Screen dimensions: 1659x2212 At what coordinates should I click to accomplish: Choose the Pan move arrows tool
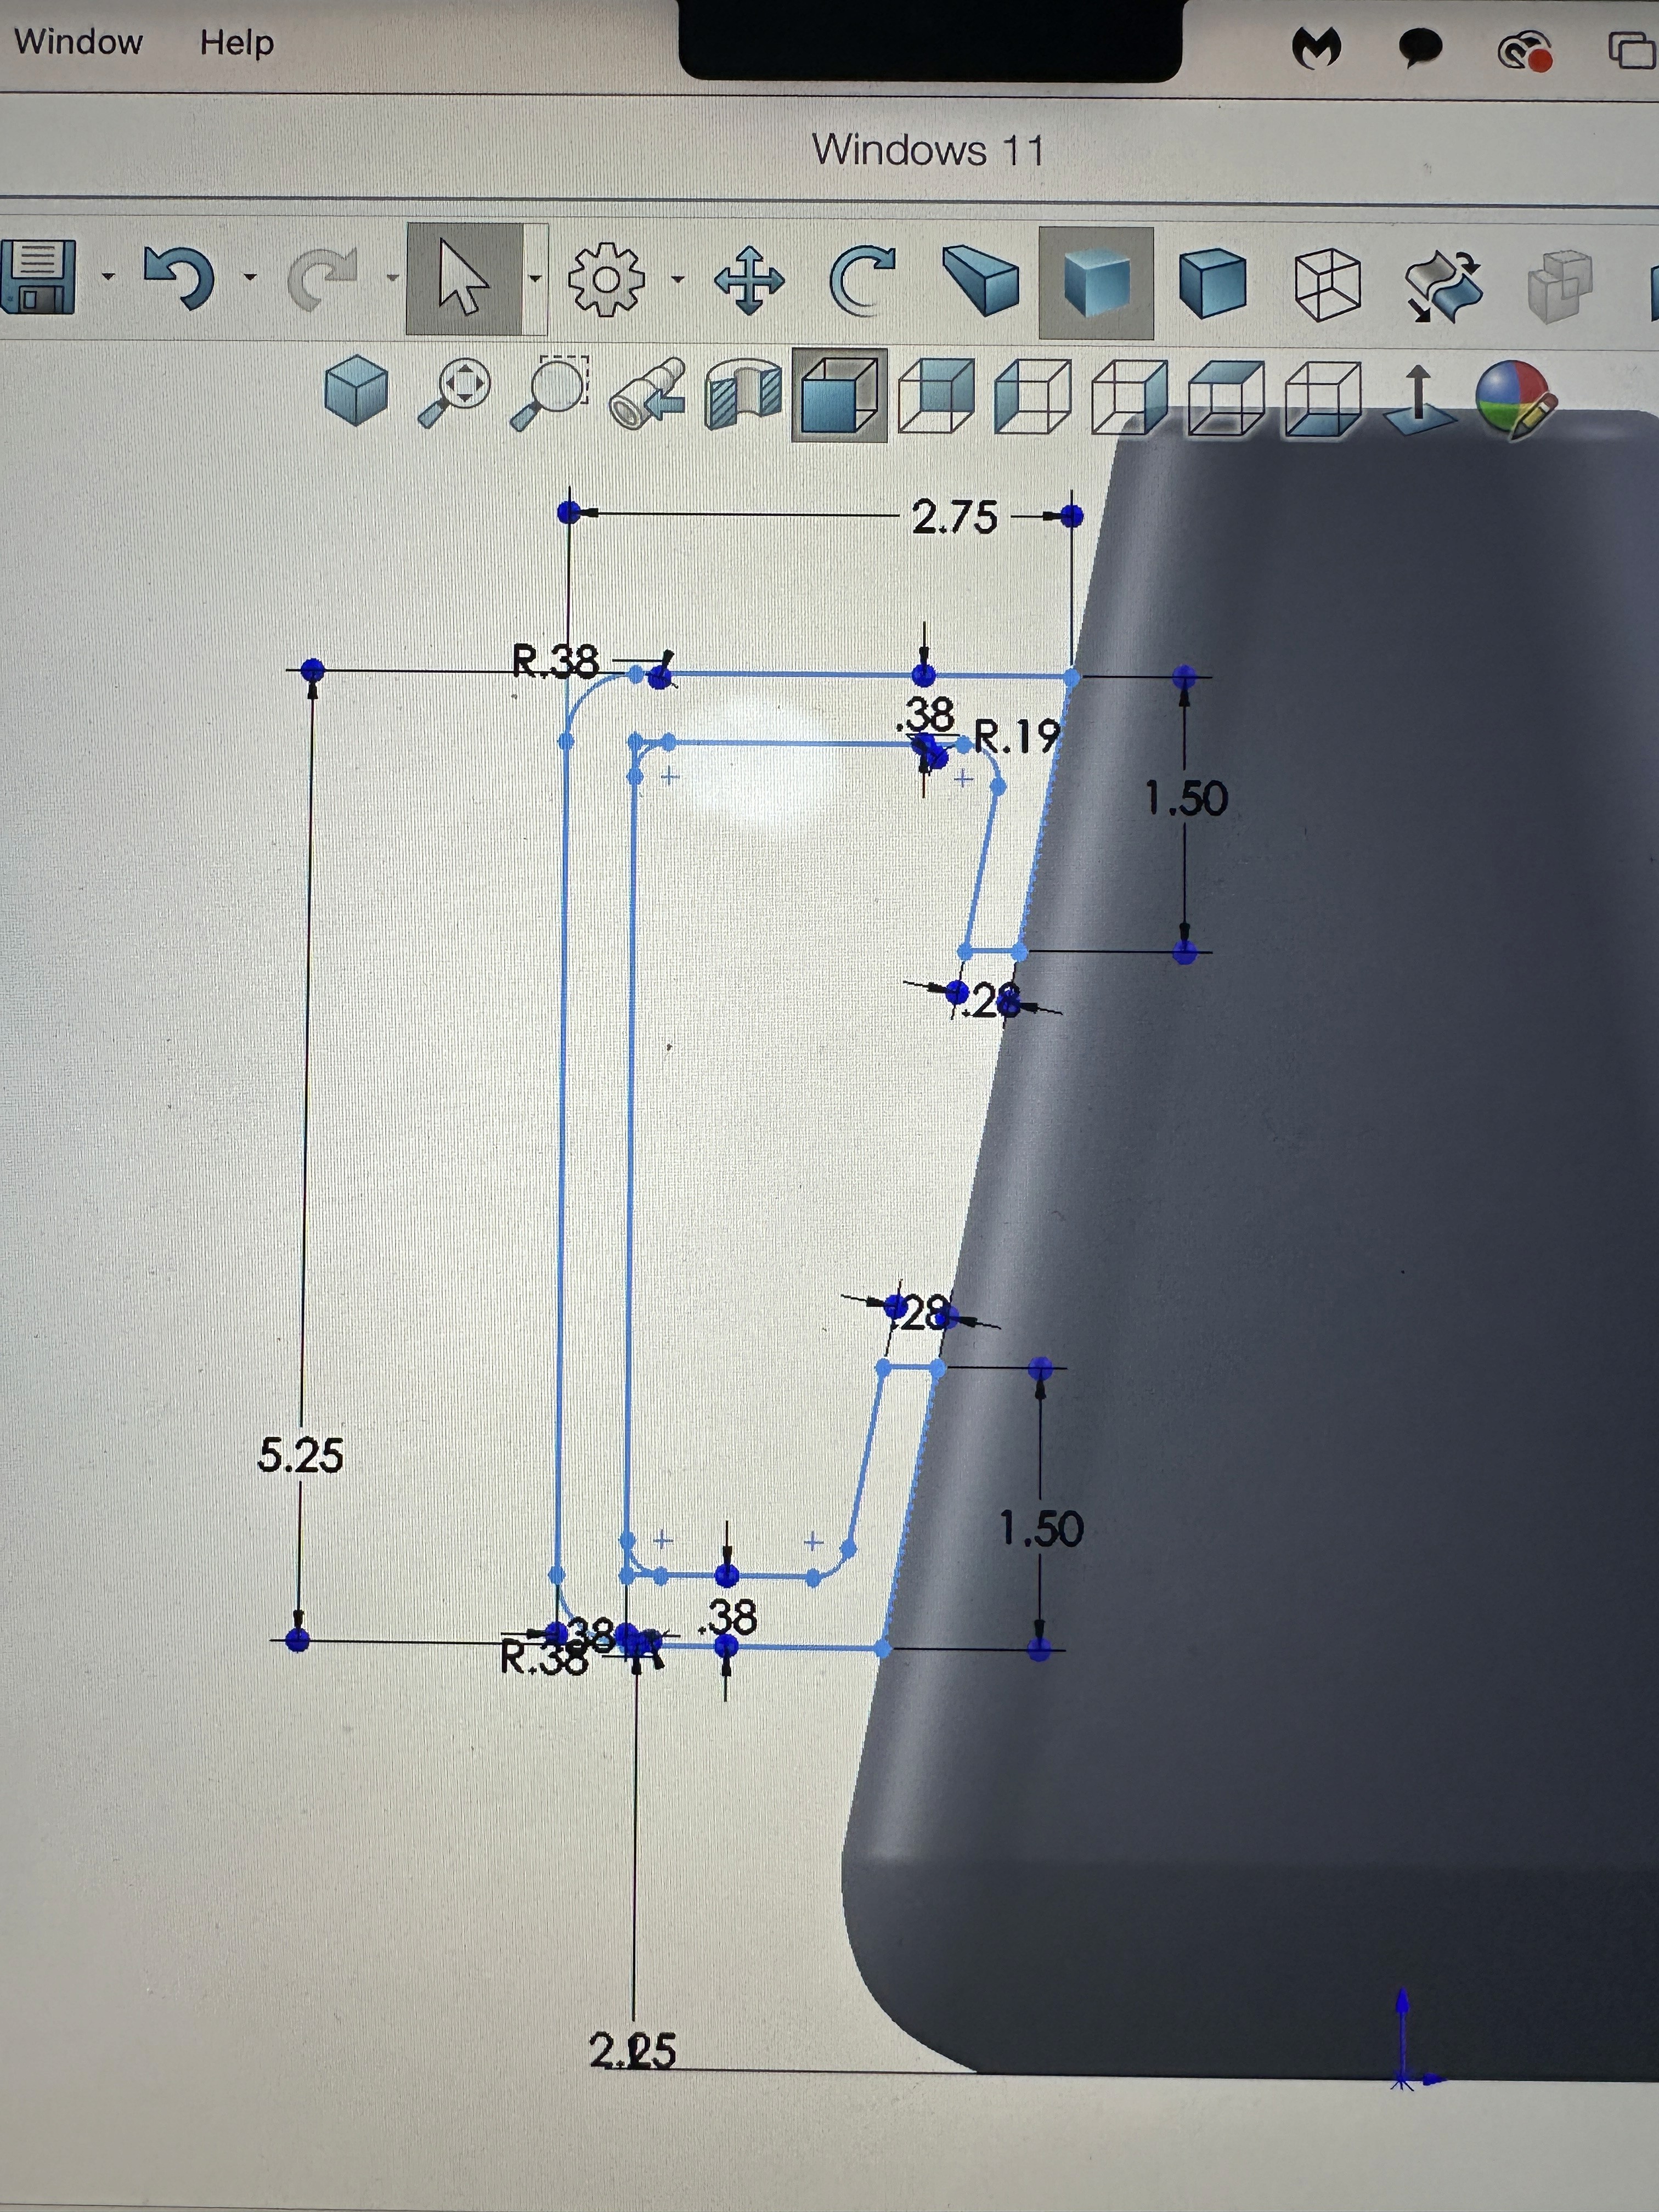click(x=749, y=280)
